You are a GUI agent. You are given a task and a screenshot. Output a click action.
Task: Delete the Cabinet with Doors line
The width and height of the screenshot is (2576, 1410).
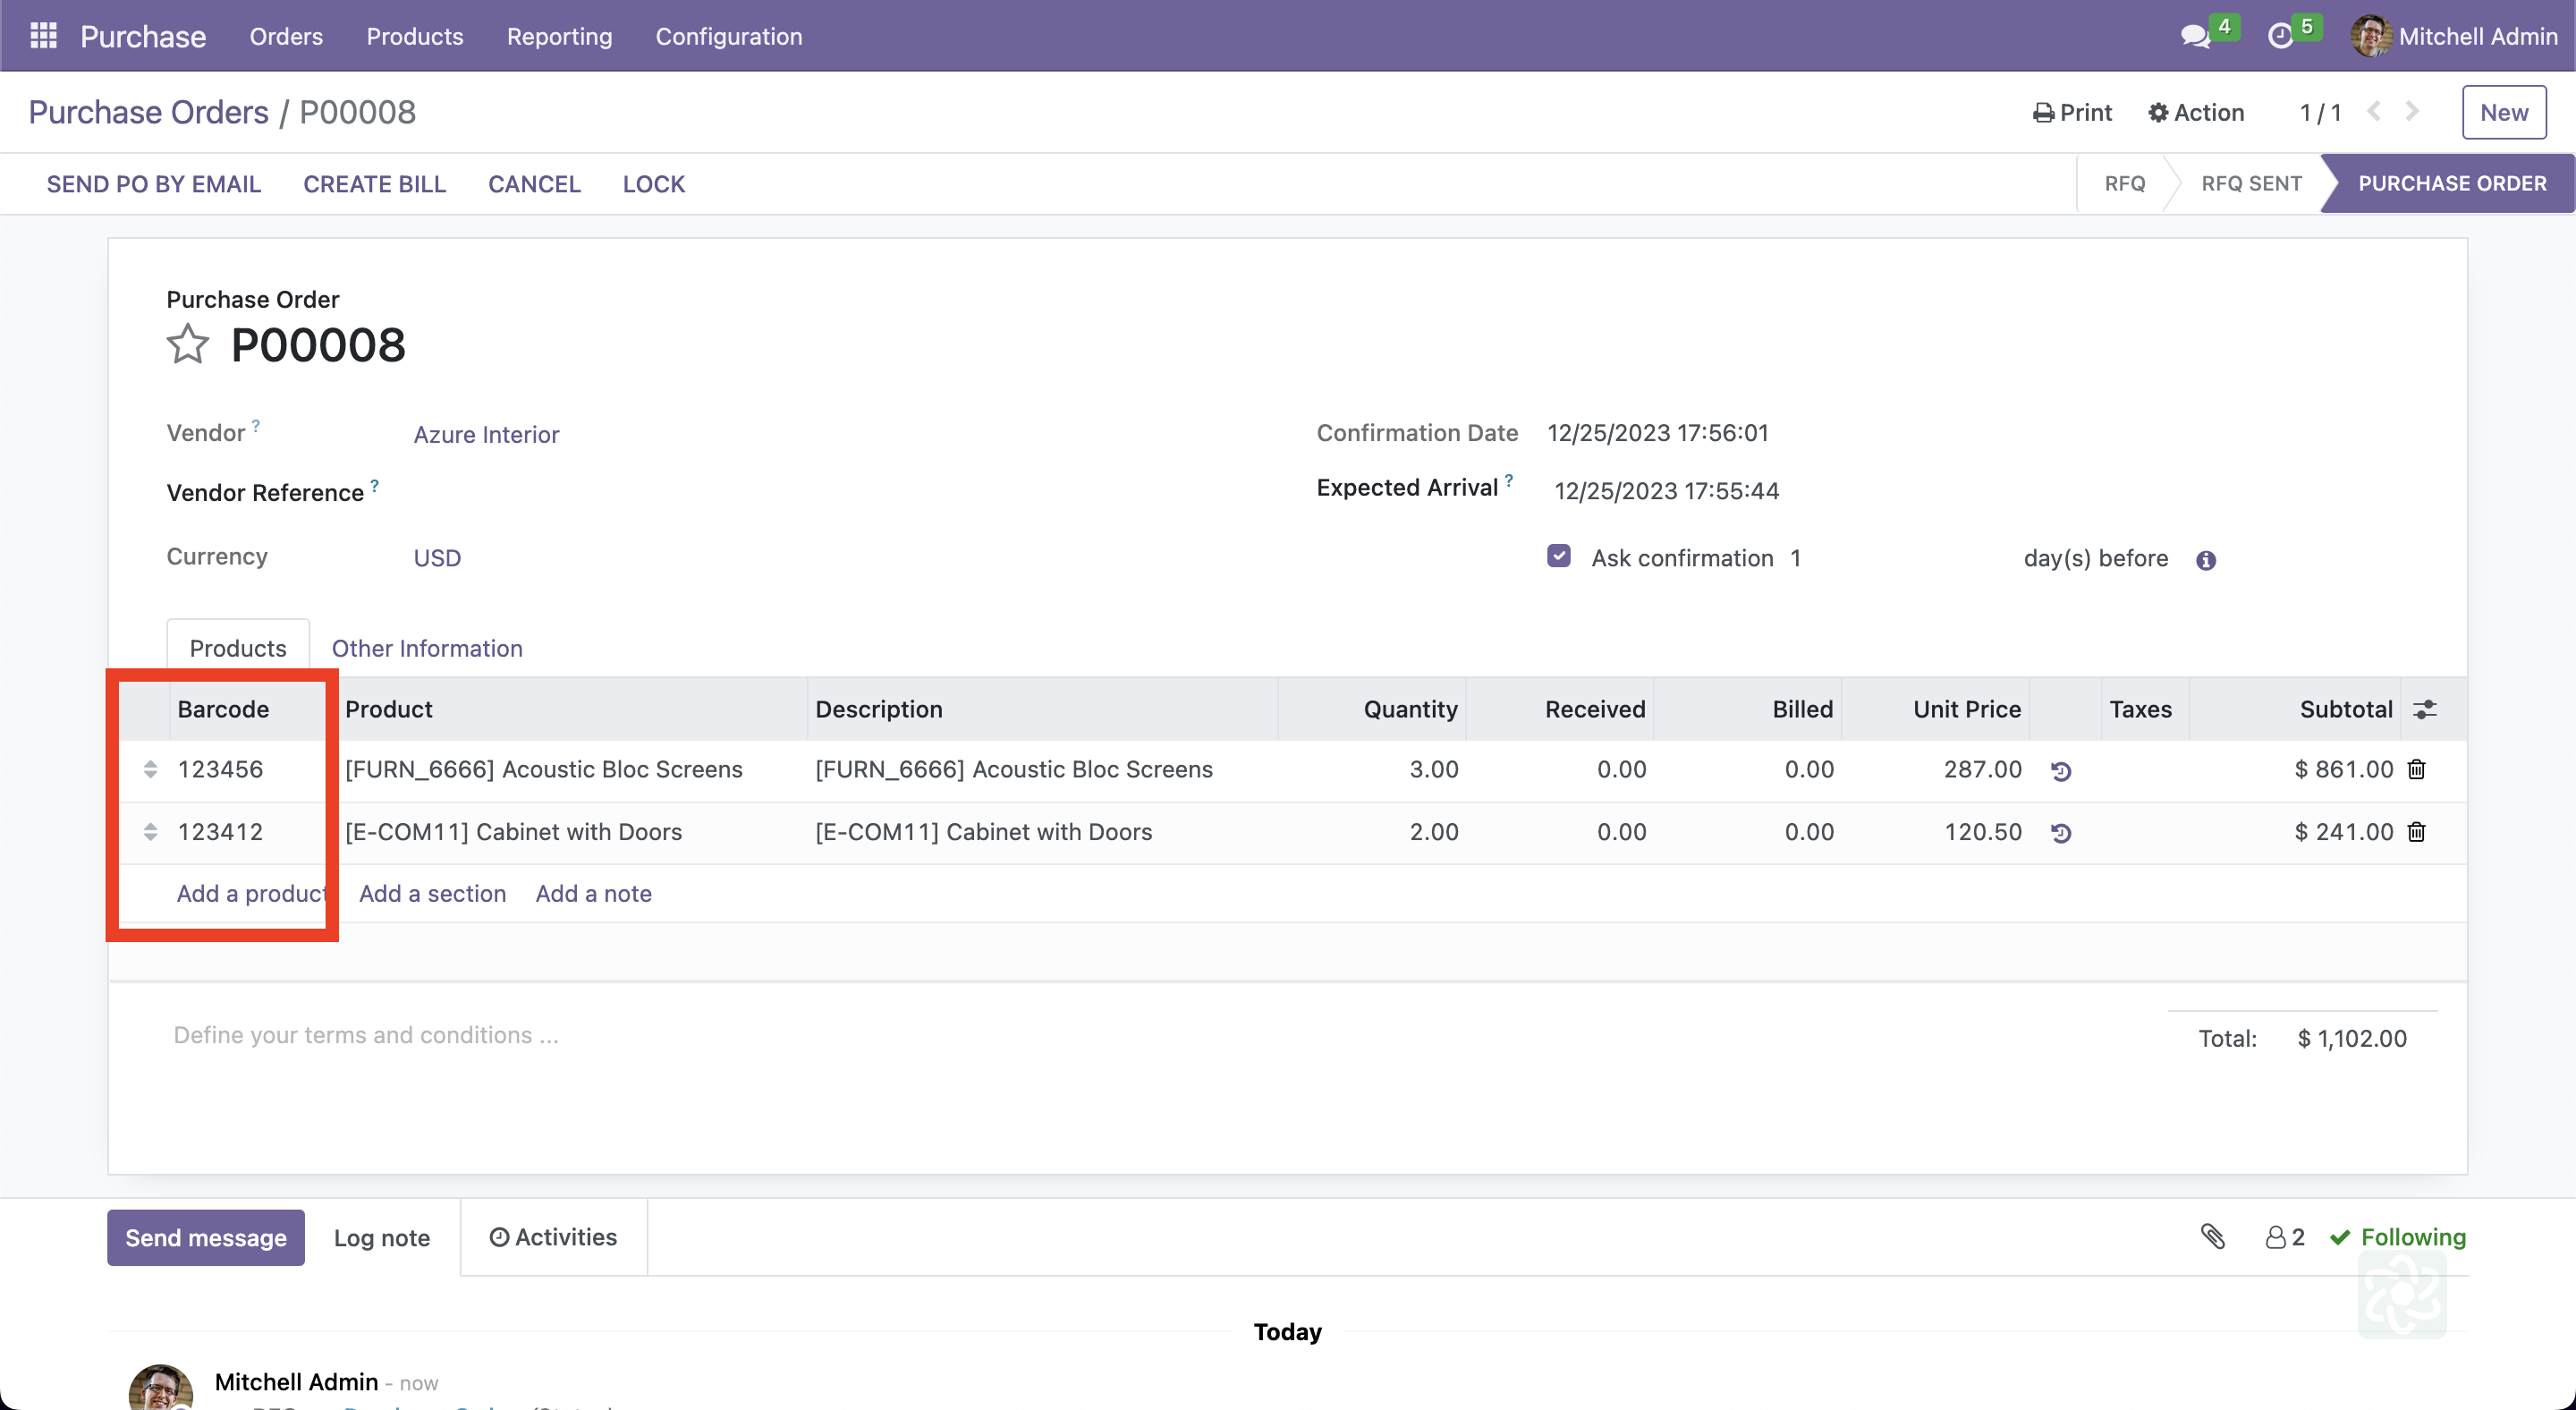click(2416, 832)
